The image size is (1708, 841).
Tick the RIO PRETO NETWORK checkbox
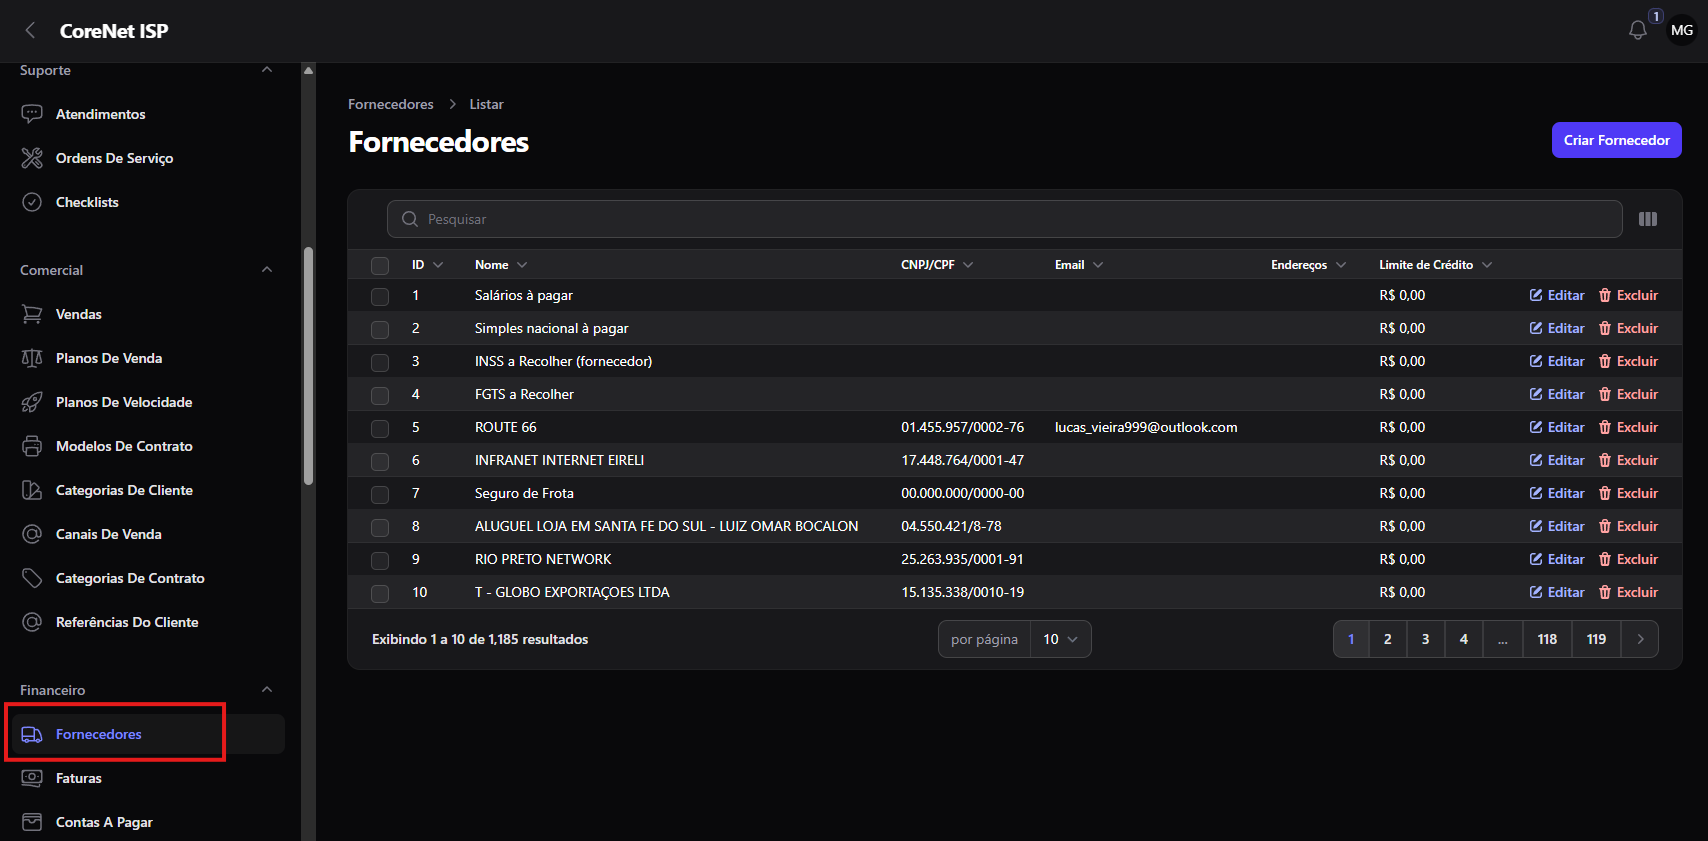click(x=380, y=560)
